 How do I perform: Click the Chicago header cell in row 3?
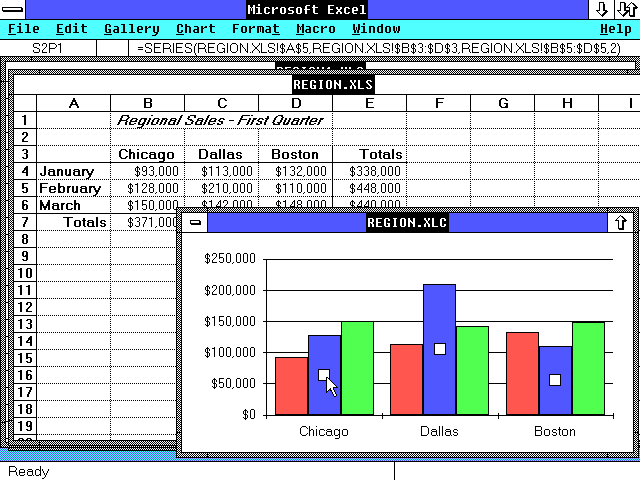(x=147, y=154)
